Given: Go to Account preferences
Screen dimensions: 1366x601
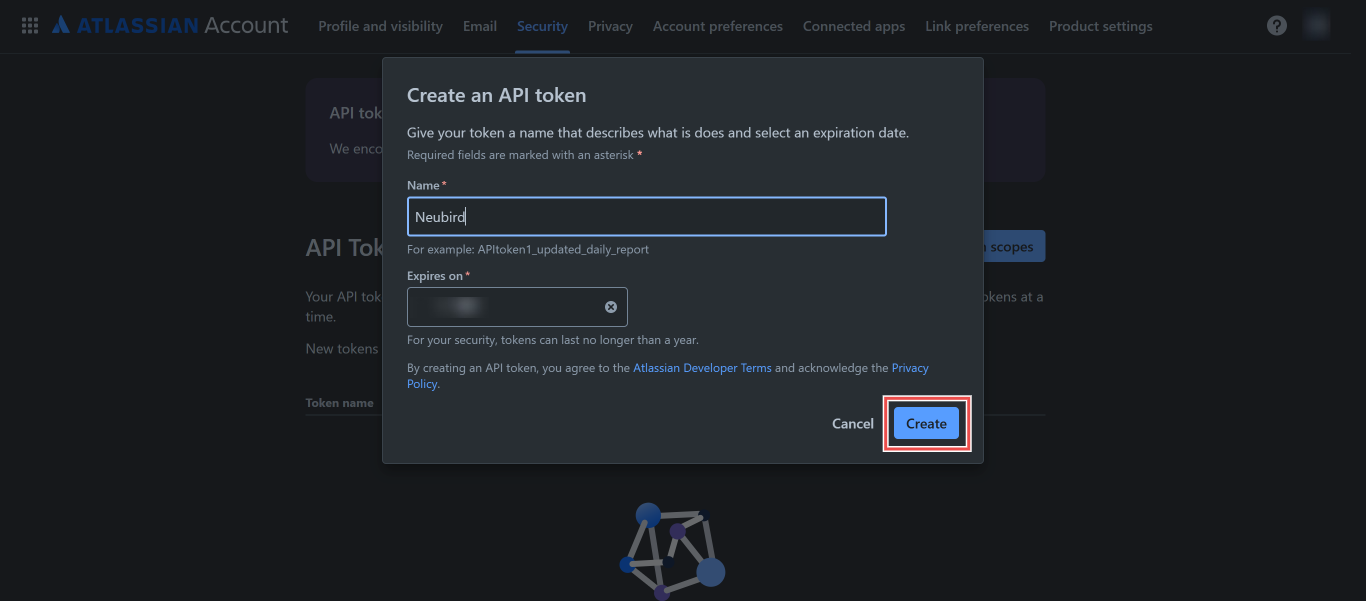Looking at the screenshot, I should coord(717,26).
